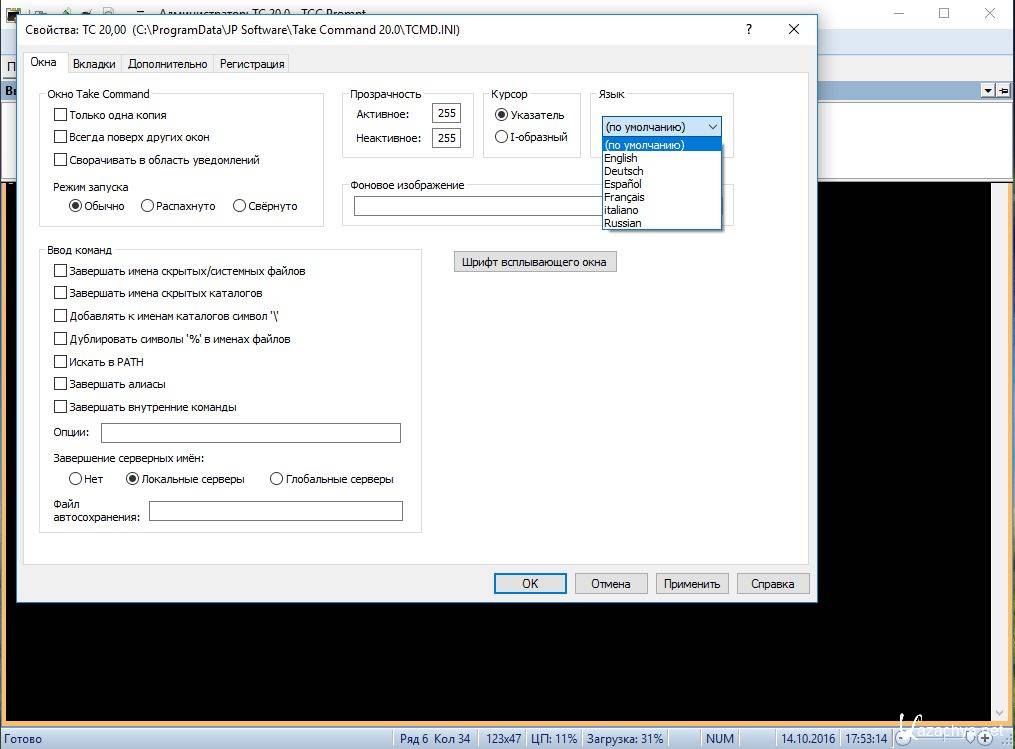Click the Шрифт всплывающего окна button
The width and height of the screenshot is (1015, 749).
click(535, 262)
